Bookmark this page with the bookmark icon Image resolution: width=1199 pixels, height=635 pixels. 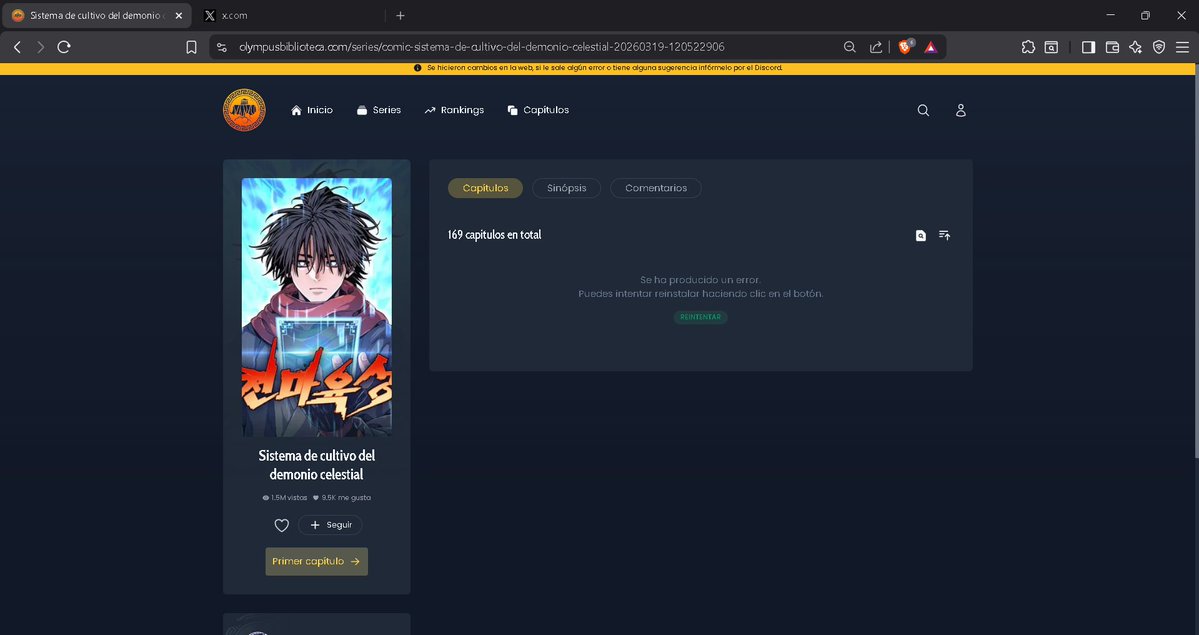click(x=191, y=47)
